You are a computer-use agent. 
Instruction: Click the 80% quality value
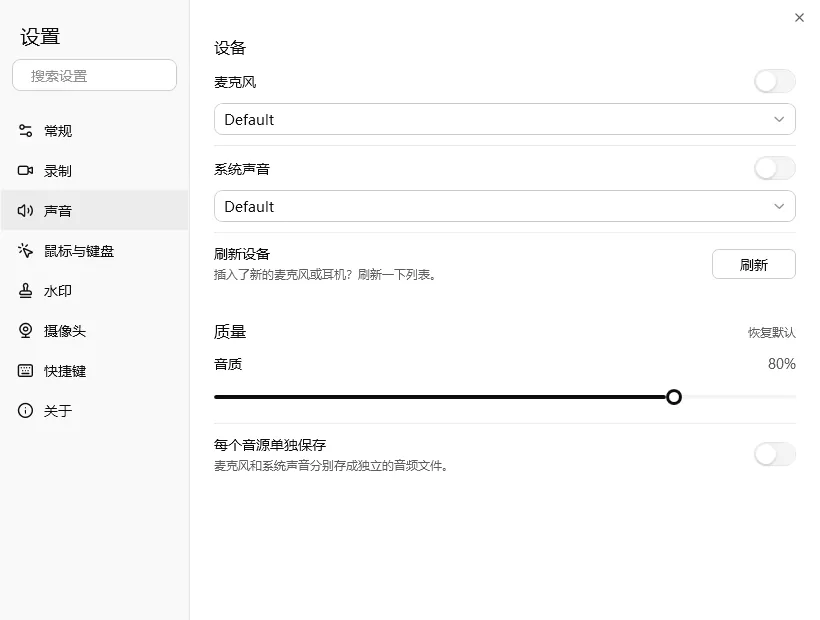781,364
